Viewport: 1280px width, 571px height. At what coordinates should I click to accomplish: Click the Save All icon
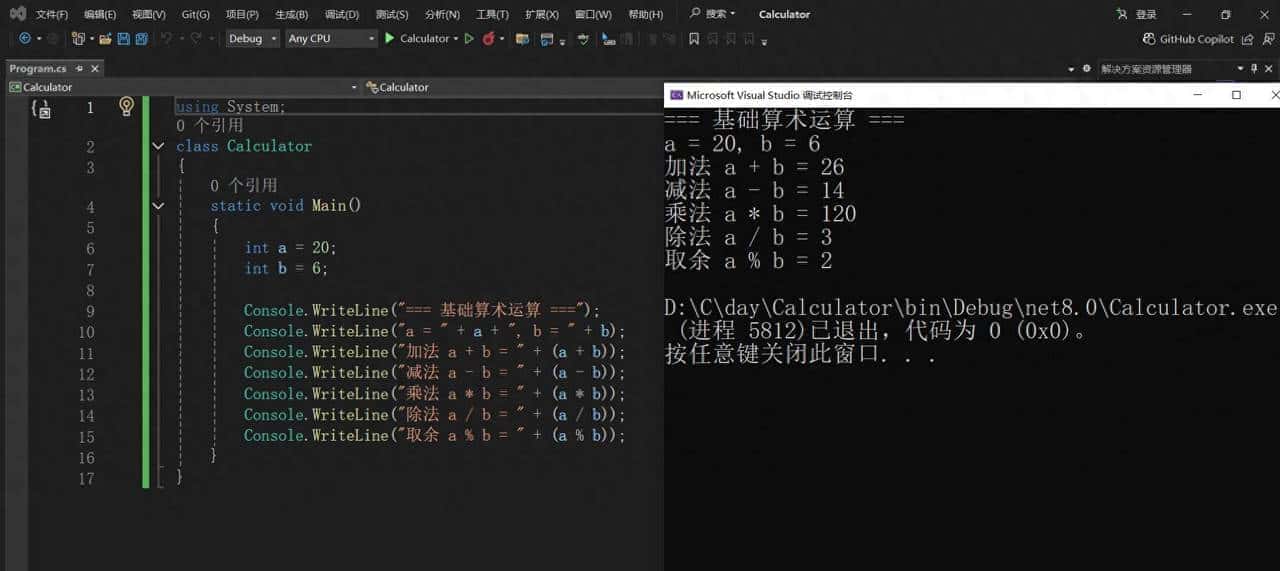[142, 38]
